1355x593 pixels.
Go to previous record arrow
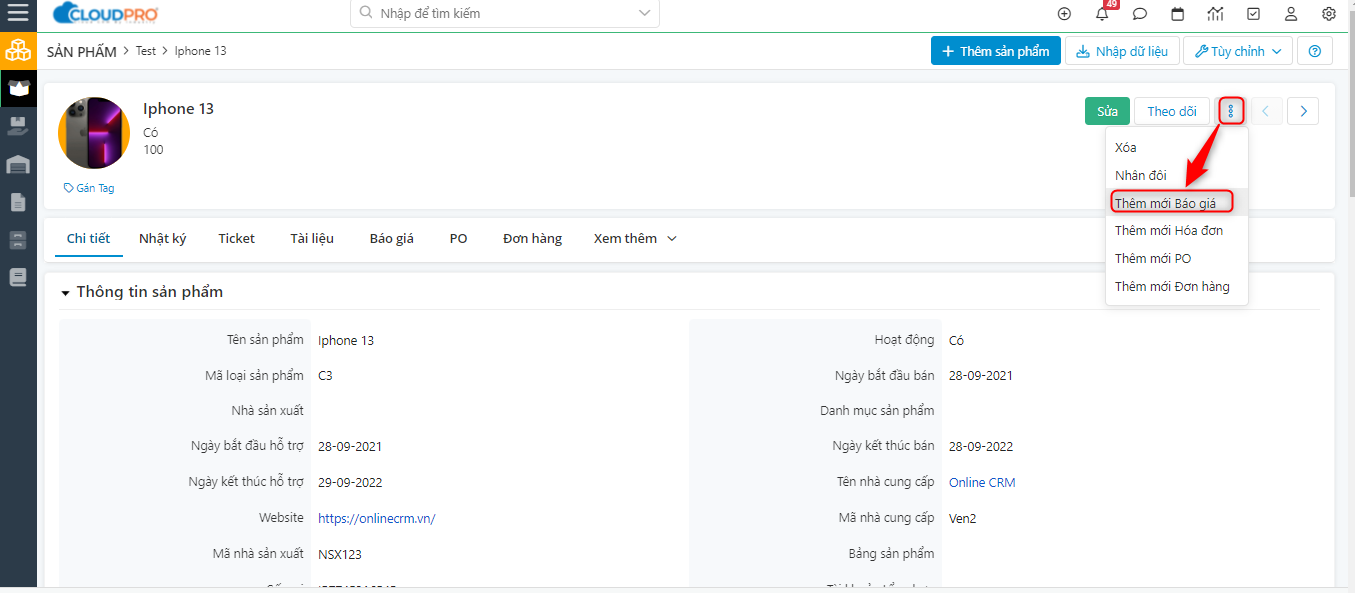tap(1266, 111)
